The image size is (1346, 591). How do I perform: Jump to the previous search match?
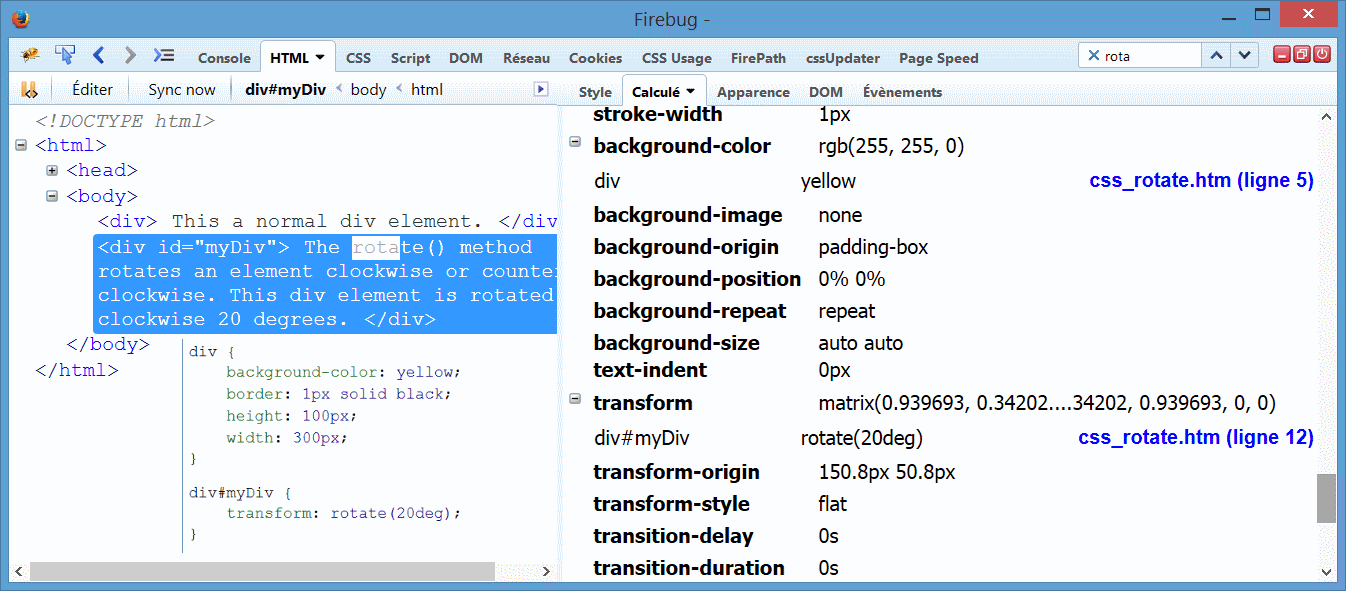[x=1216, y=56]
